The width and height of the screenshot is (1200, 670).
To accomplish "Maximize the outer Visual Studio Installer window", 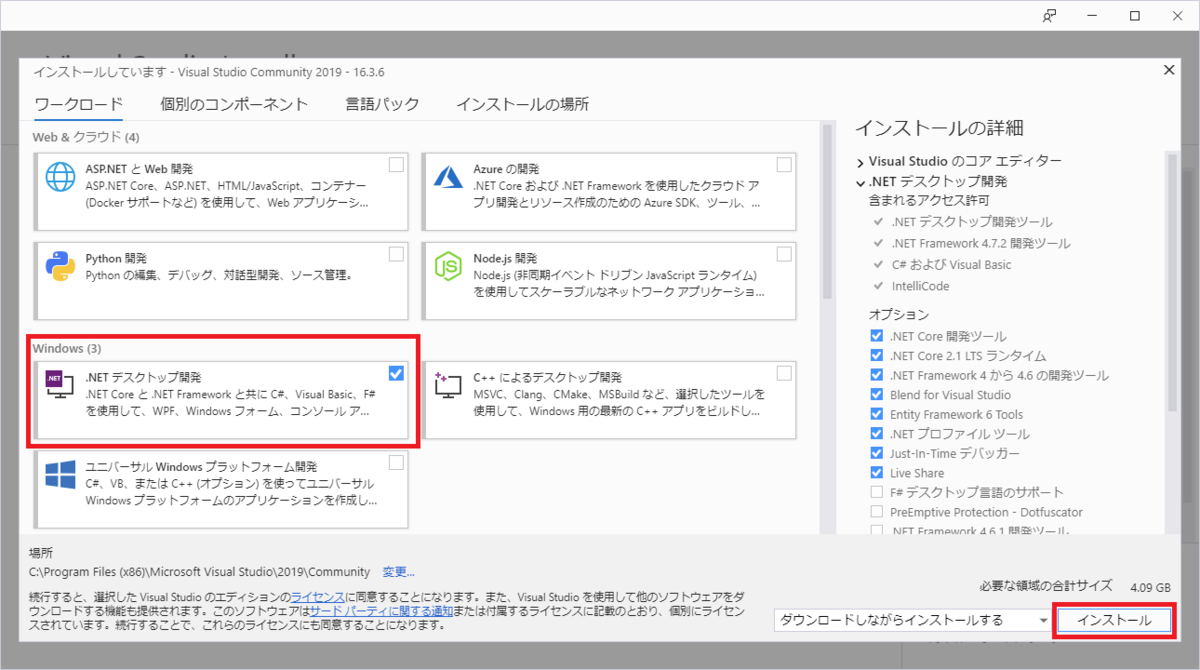I will (x=1135, y=16).
